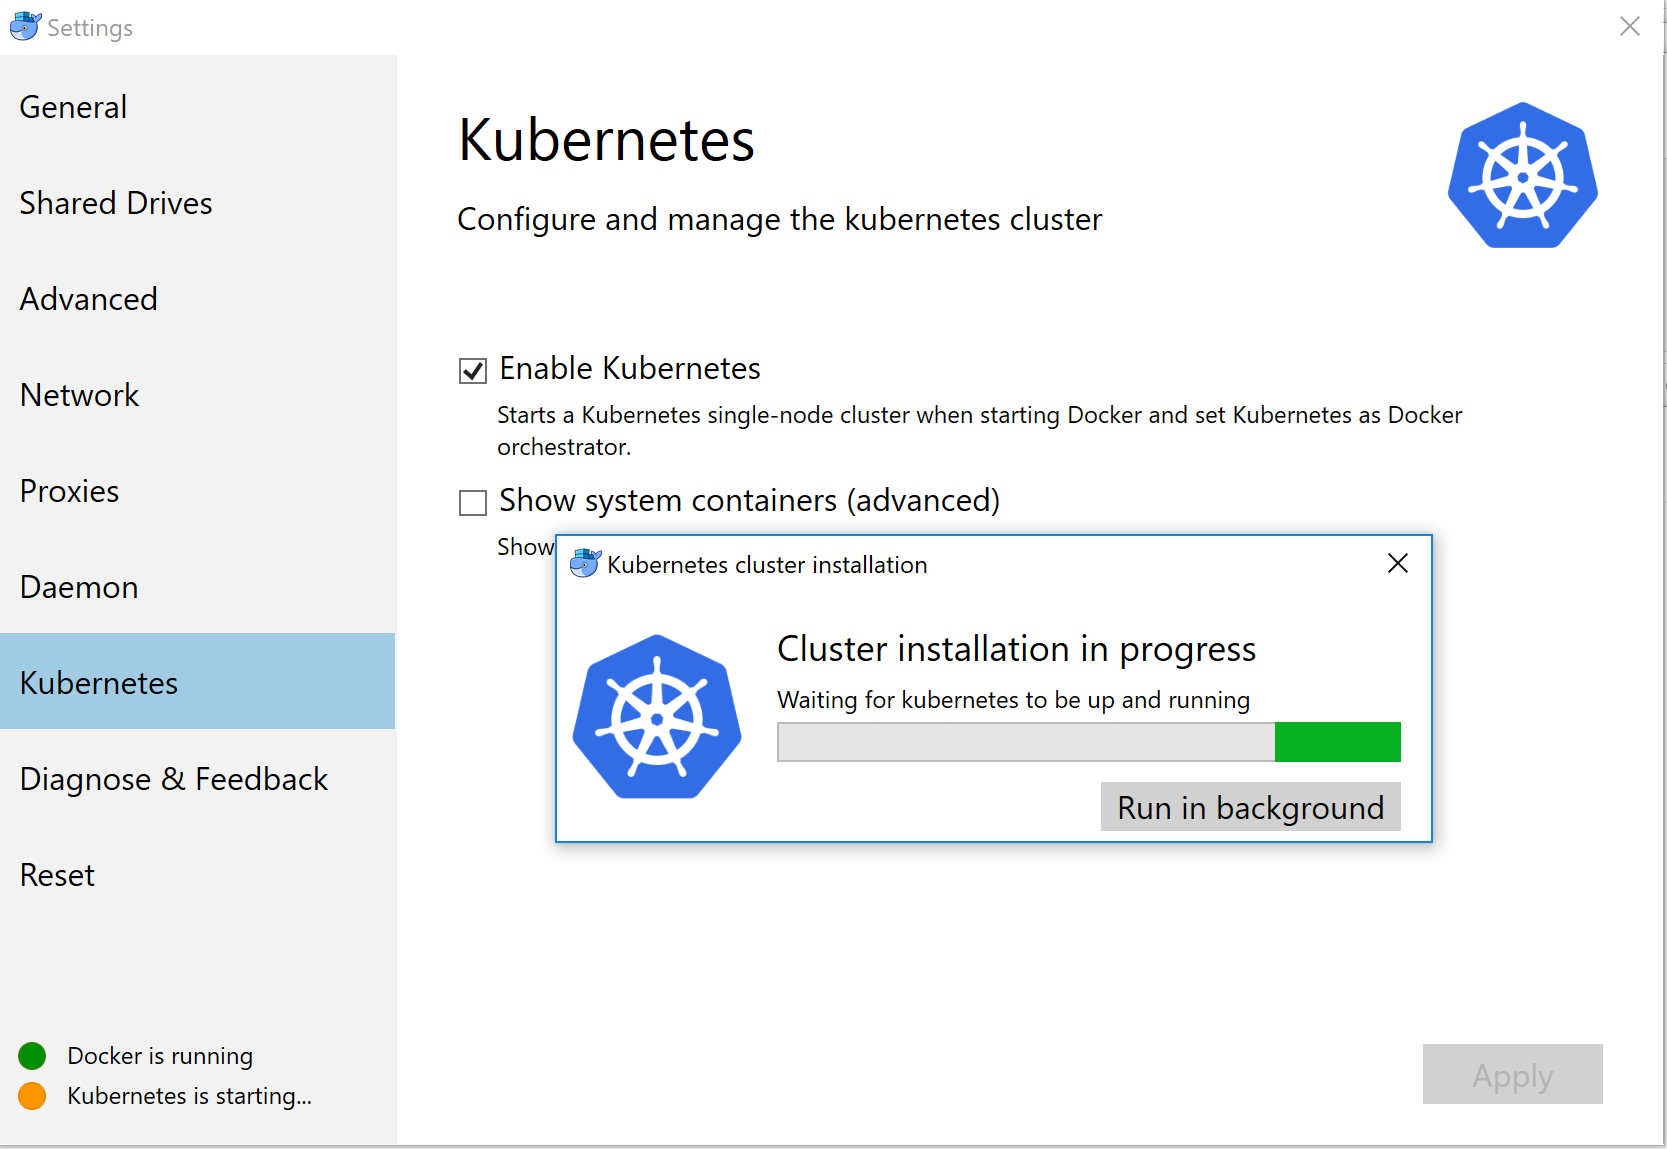This screenshot has width=1667, height=1149.
Task: Click the Docker whale icon in installation dialog title
Action: tap(585, 564)
